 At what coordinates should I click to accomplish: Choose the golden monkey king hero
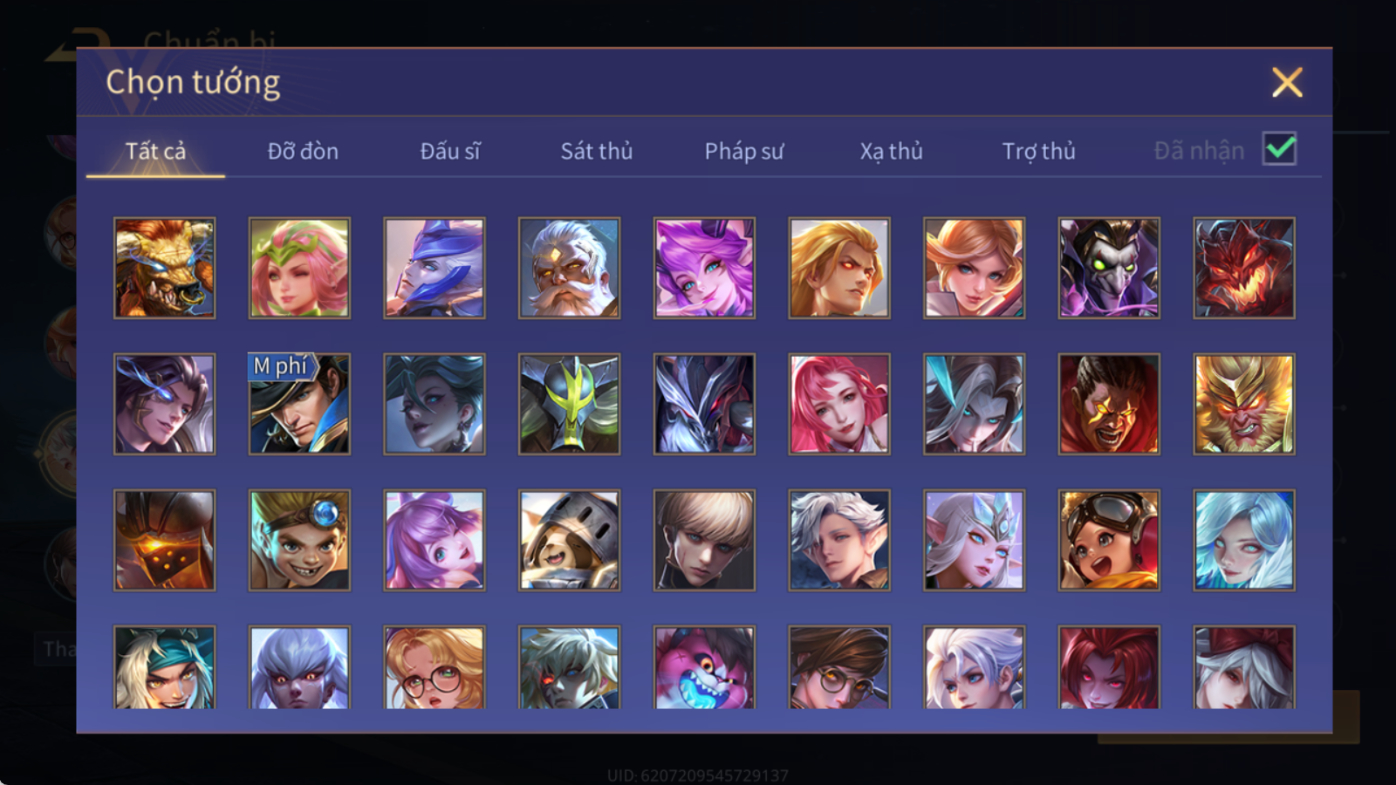1244,404
